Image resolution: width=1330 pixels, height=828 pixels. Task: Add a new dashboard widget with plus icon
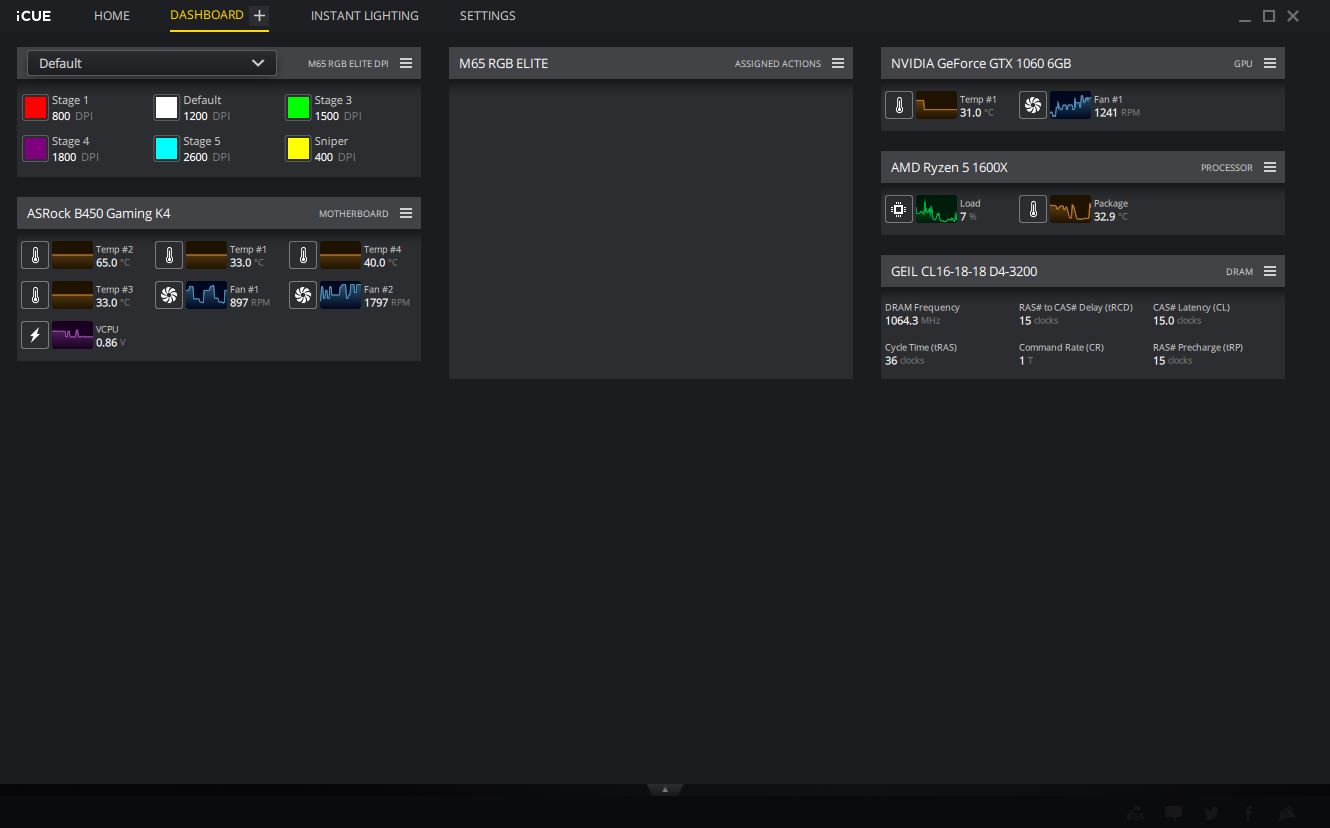(x=259, y=16)
